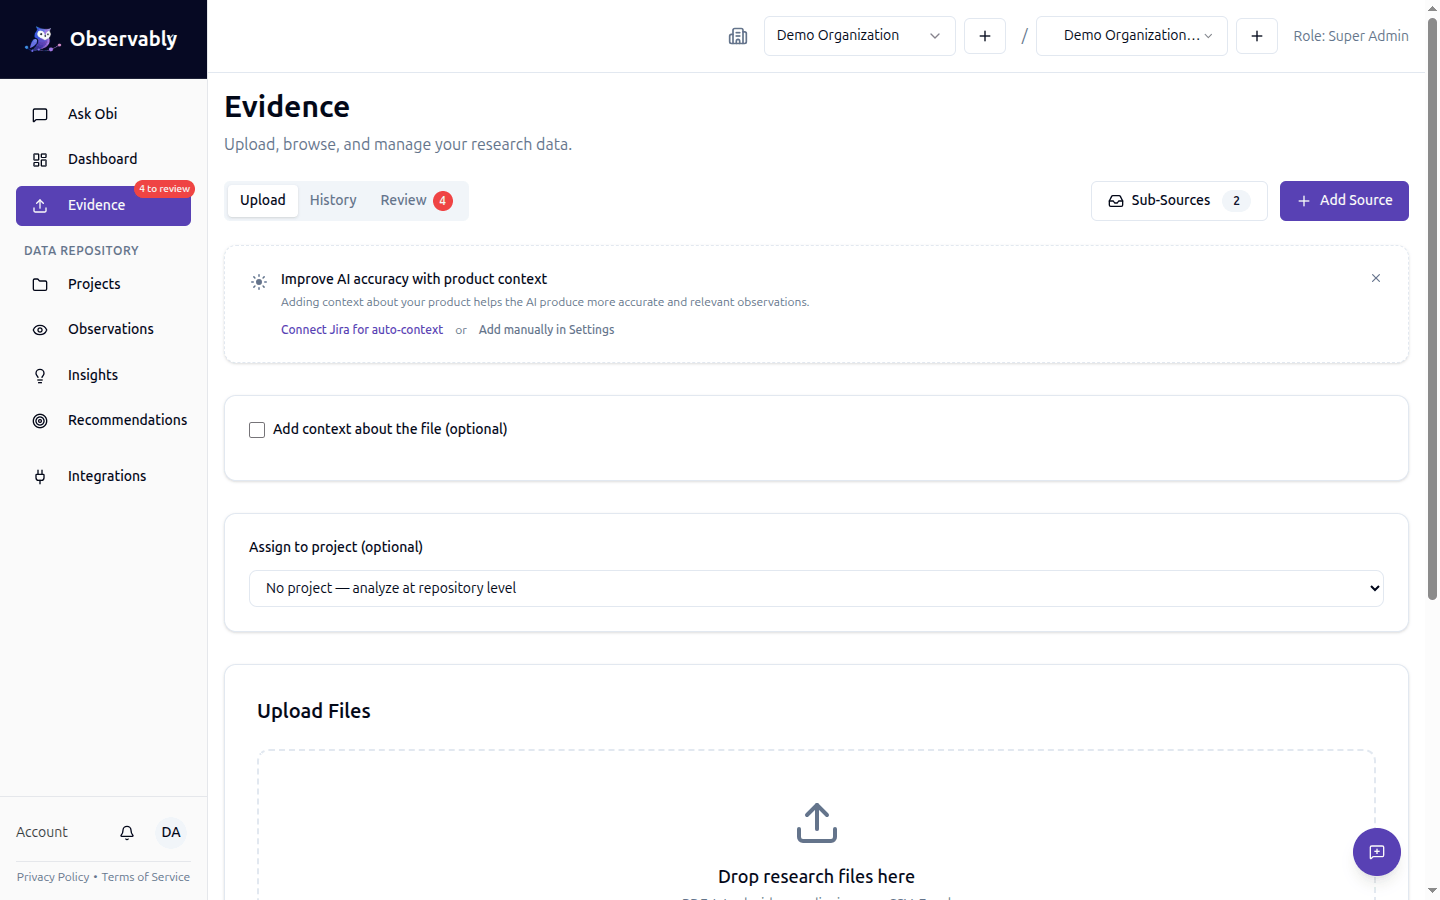This screenshot has width=1440, height=900.
Task: Open the 'Assign to project' dropdown
Action: tap(815, 588)
